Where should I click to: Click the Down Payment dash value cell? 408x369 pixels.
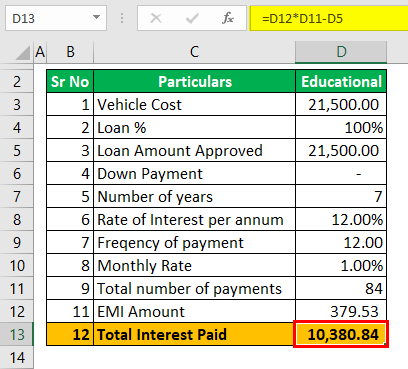click(x=341, y=173)
